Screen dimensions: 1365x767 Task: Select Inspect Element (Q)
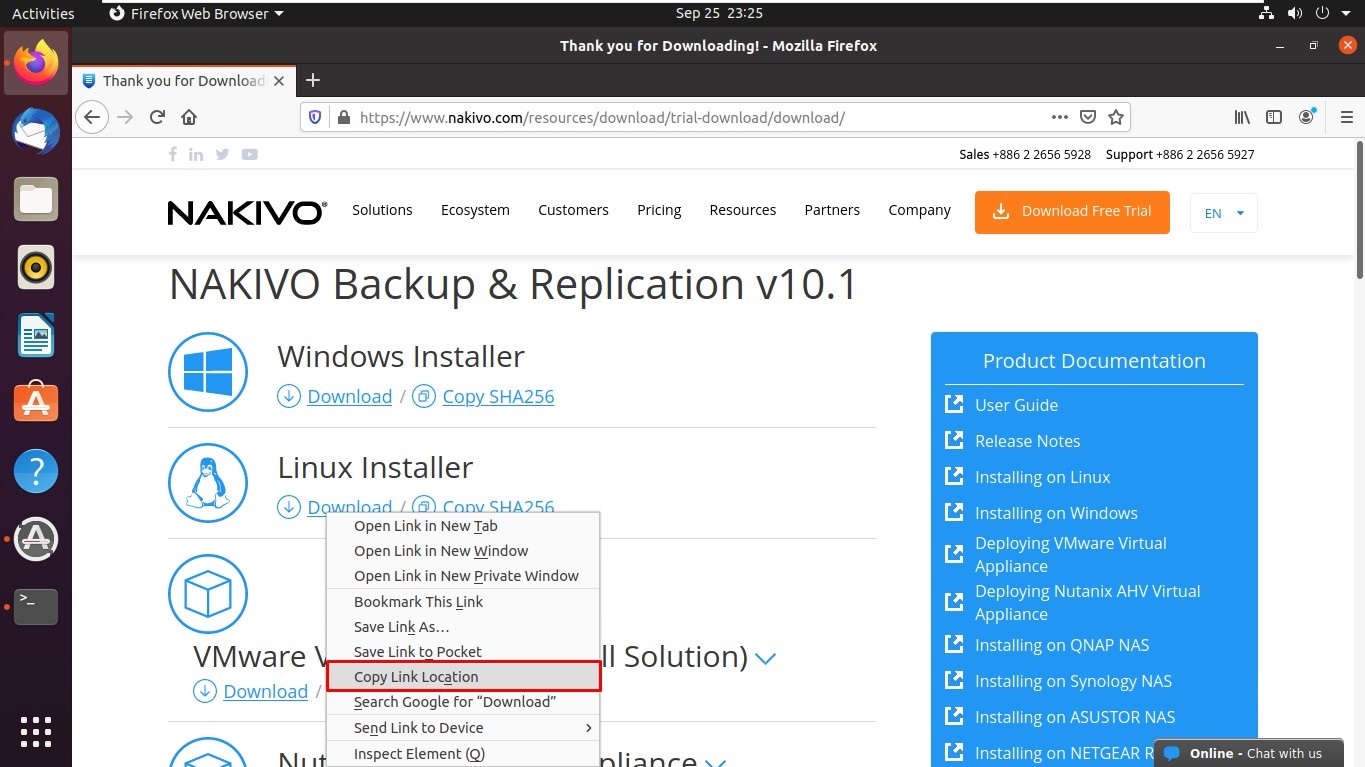[x=463, y=754]
